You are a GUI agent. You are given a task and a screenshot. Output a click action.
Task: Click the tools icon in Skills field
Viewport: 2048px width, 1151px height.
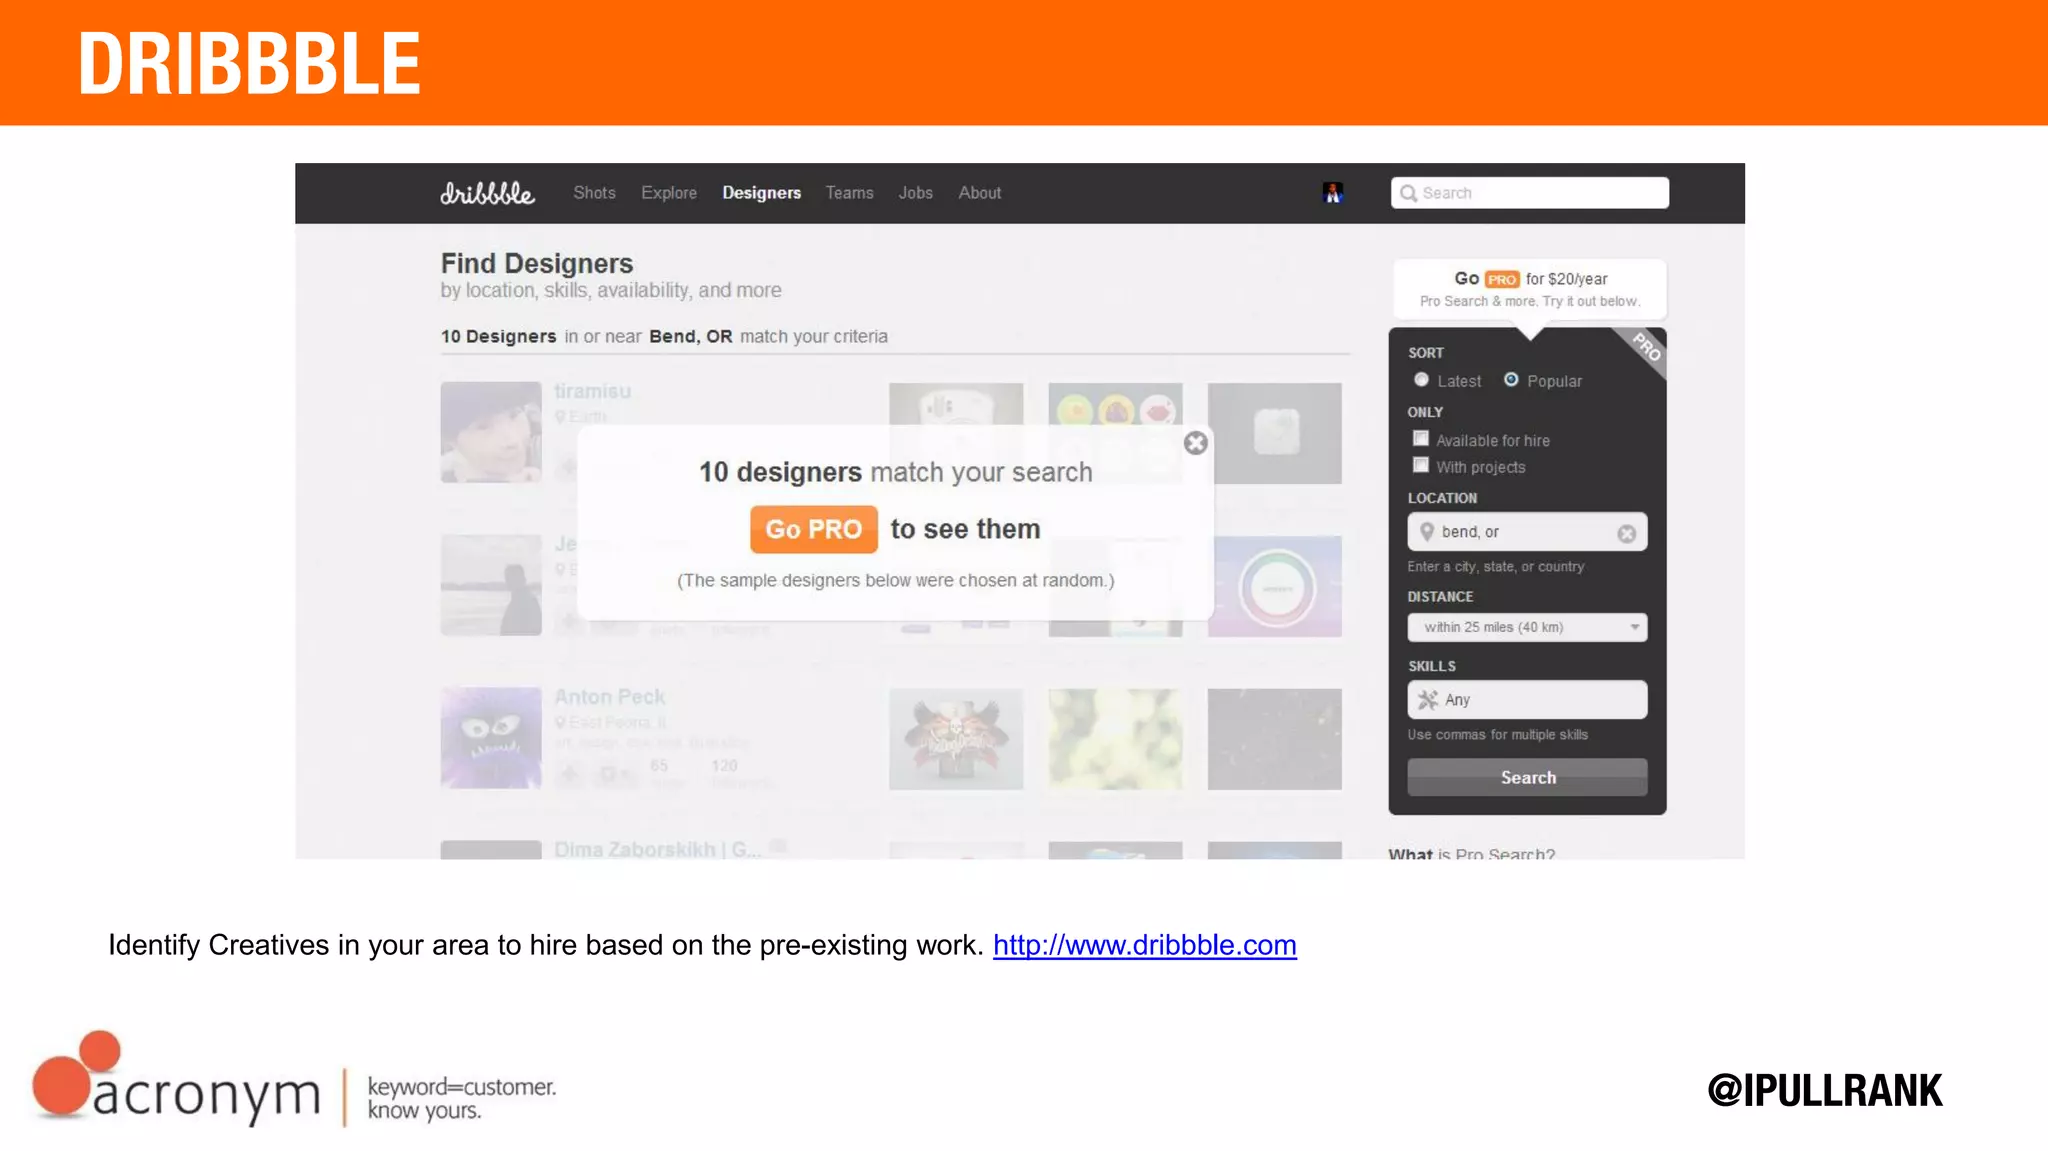[1428, 700]
